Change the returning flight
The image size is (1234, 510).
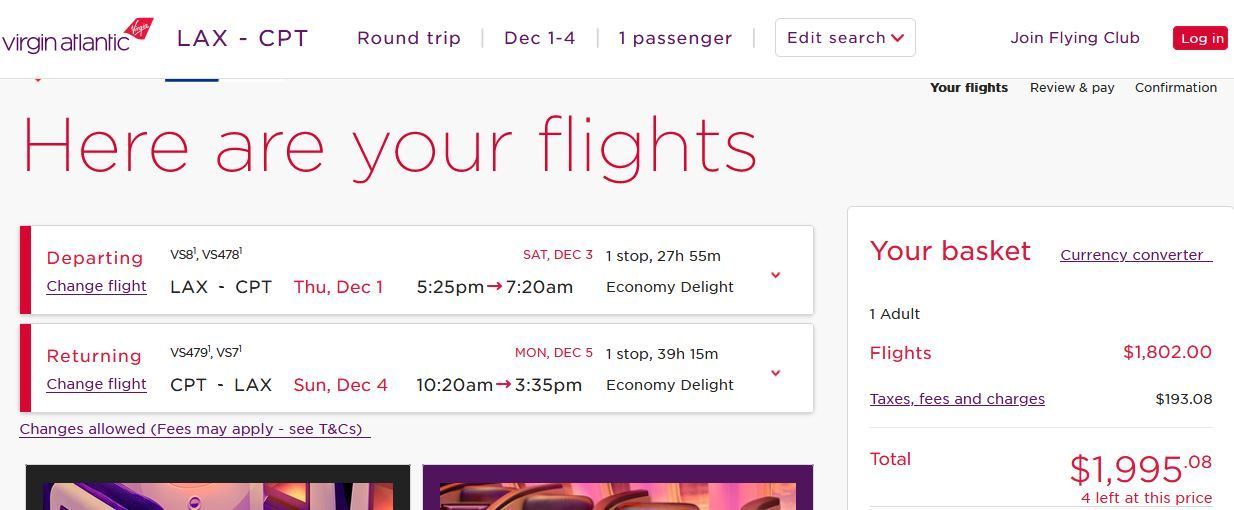tap(96, 384)
